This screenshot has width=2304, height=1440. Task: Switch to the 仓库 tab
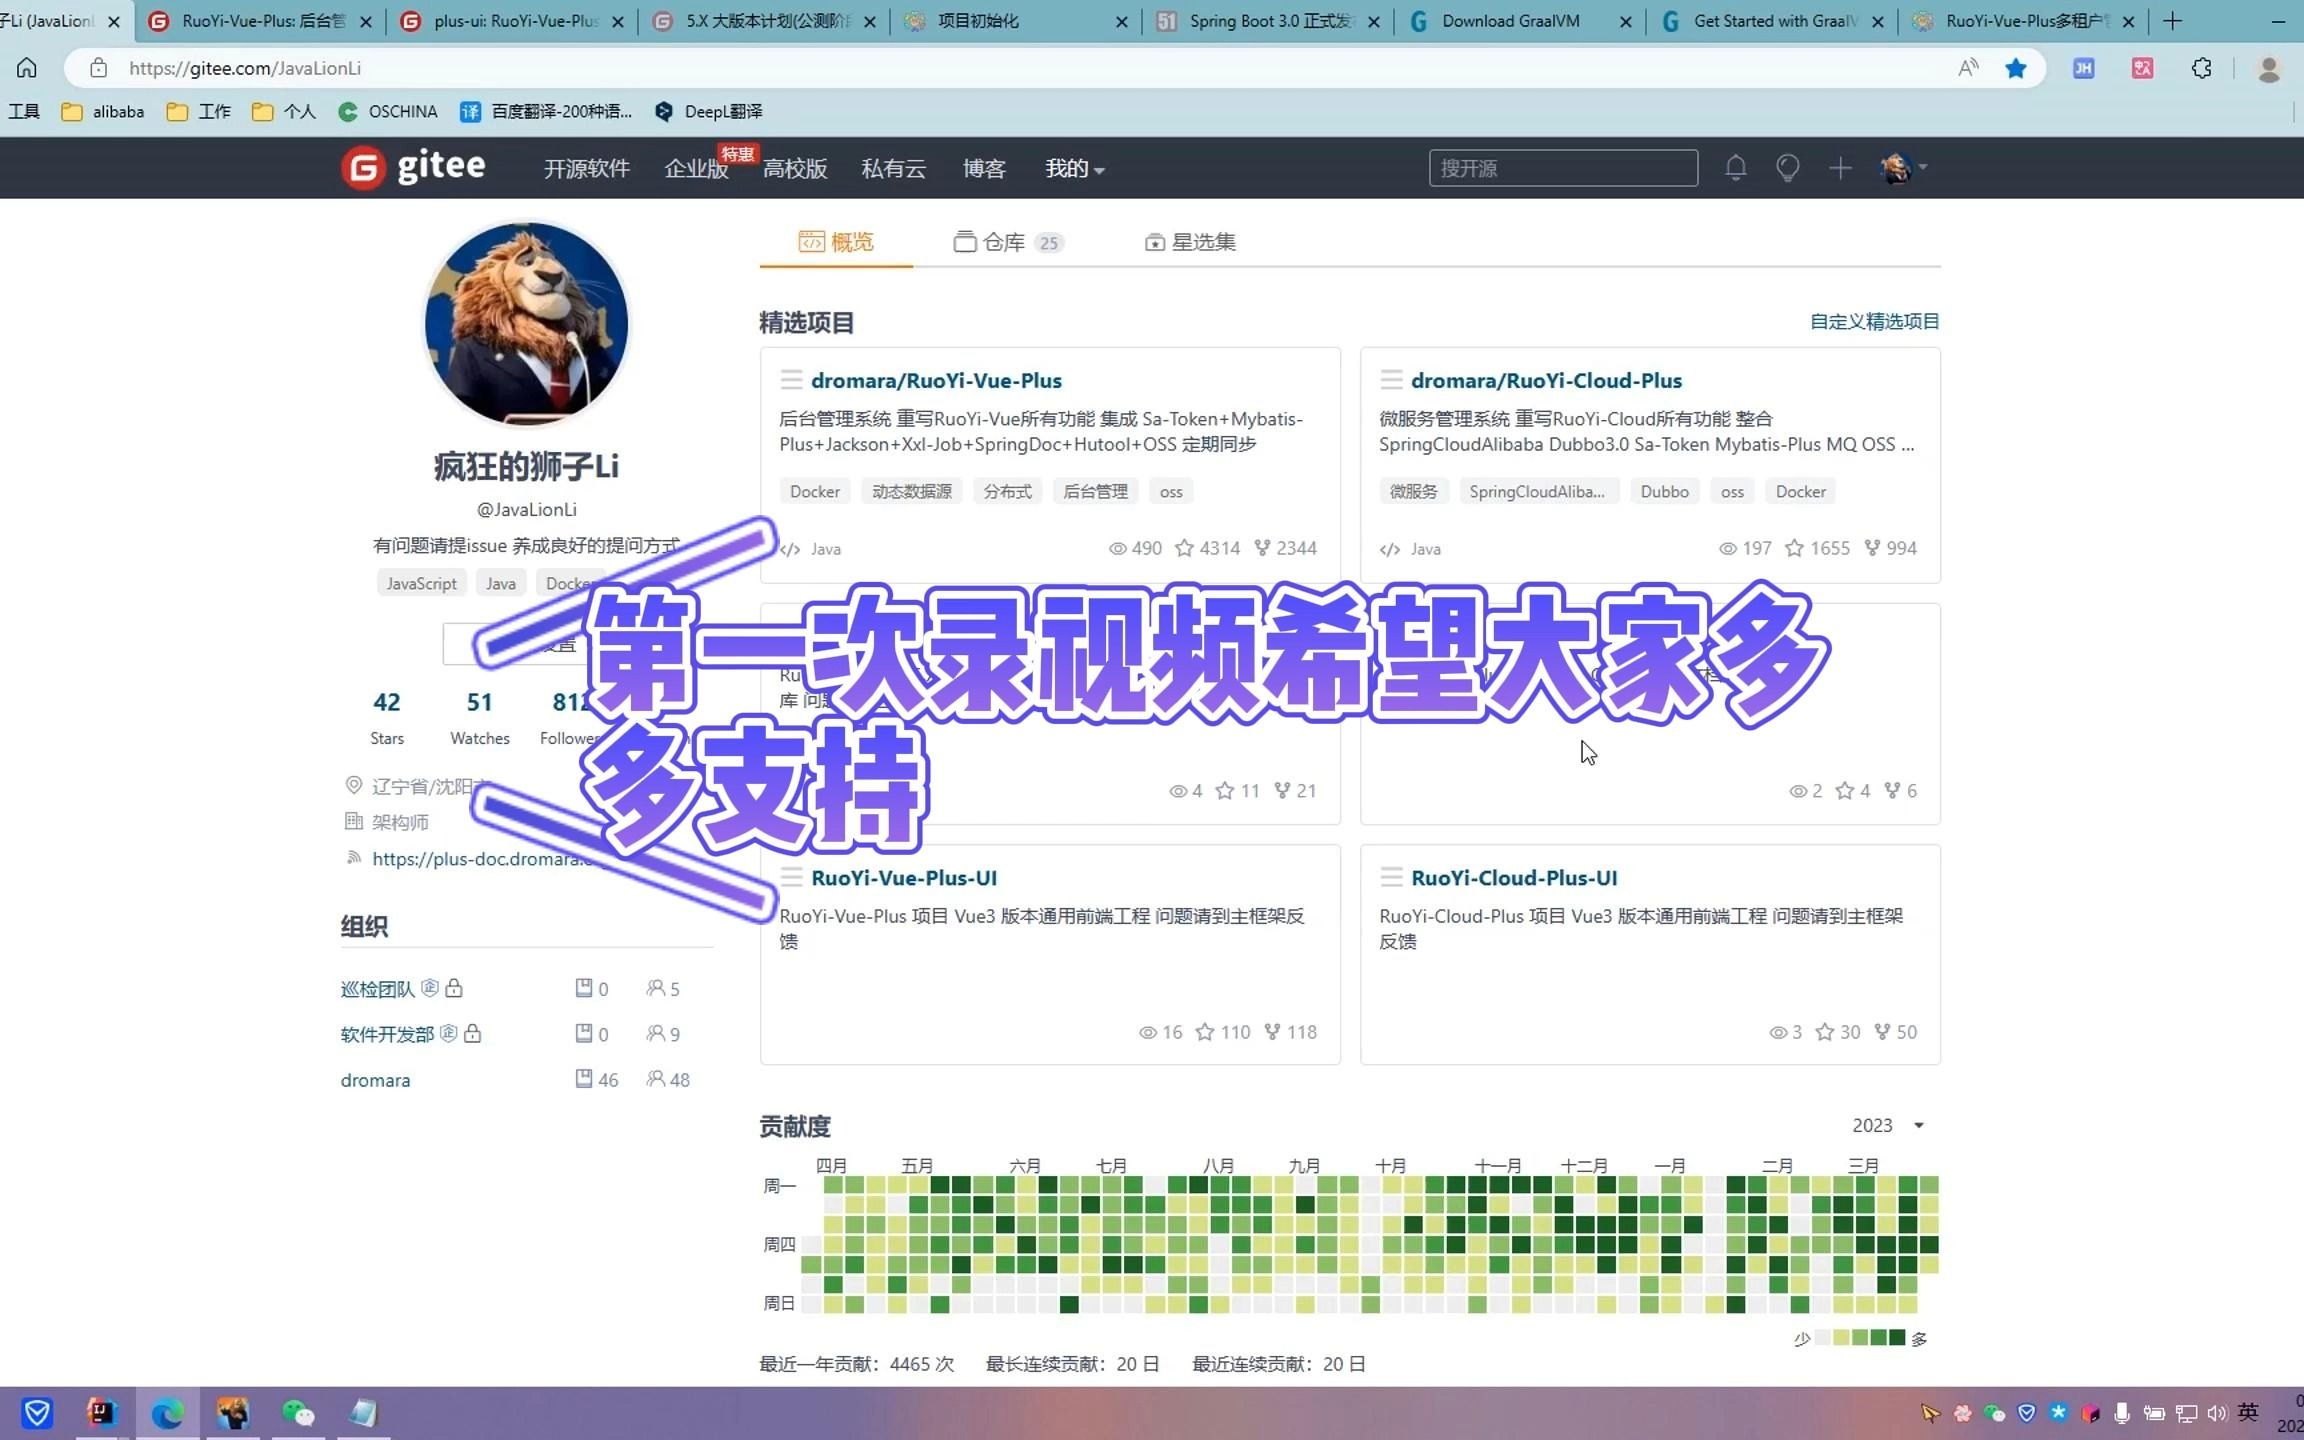pos(1004,242)
